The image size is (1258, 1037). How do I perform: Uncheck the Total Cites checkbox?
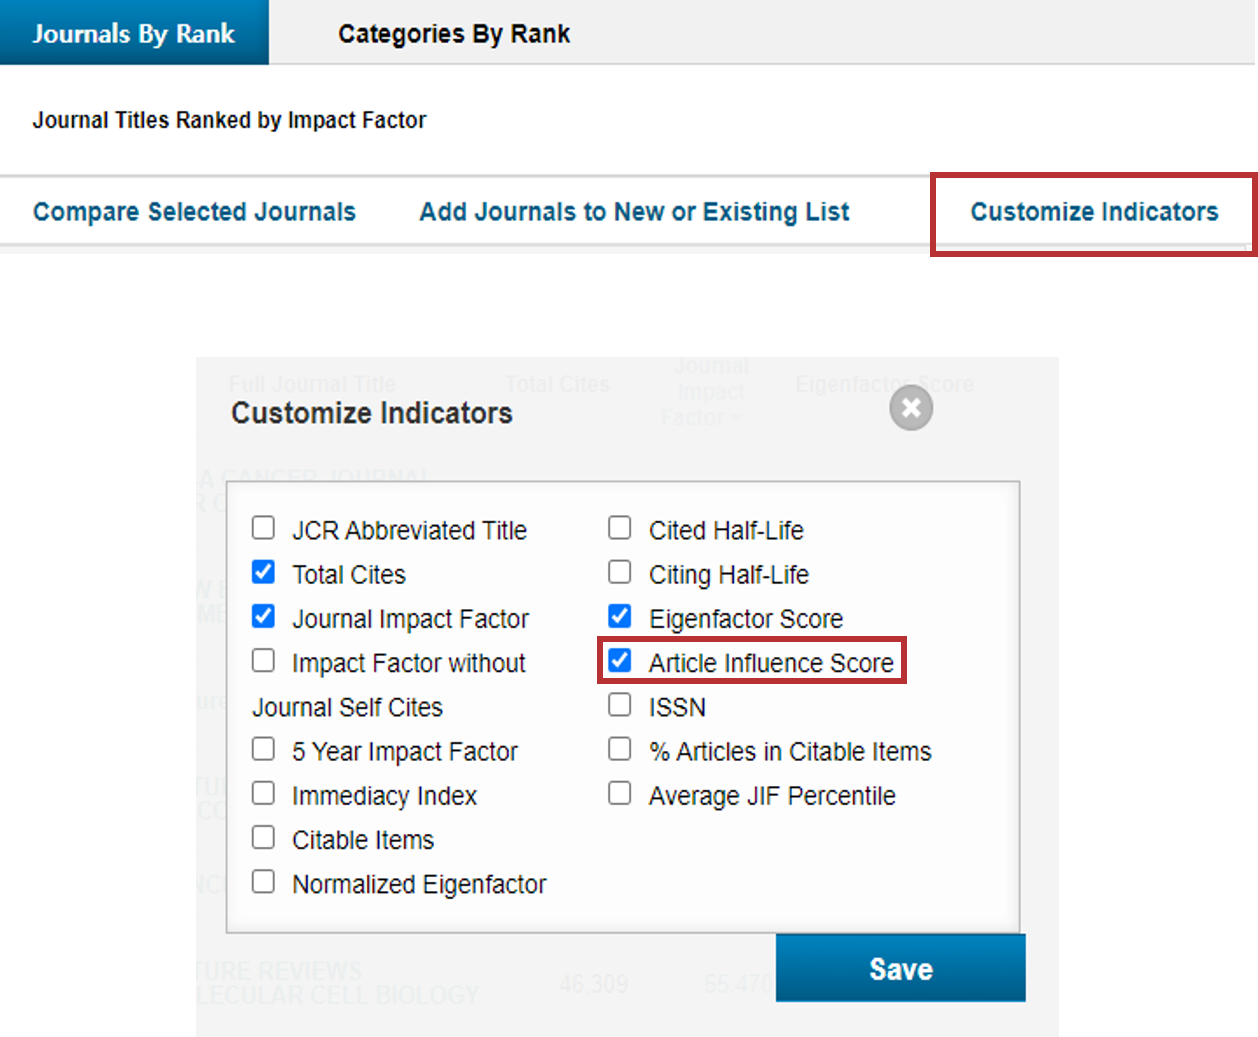tap(263, 572)
